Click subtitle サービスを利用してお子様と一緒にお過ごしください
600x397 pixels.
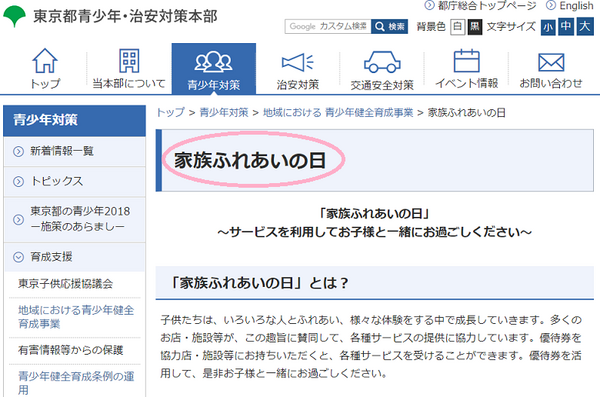coord(375,232)
